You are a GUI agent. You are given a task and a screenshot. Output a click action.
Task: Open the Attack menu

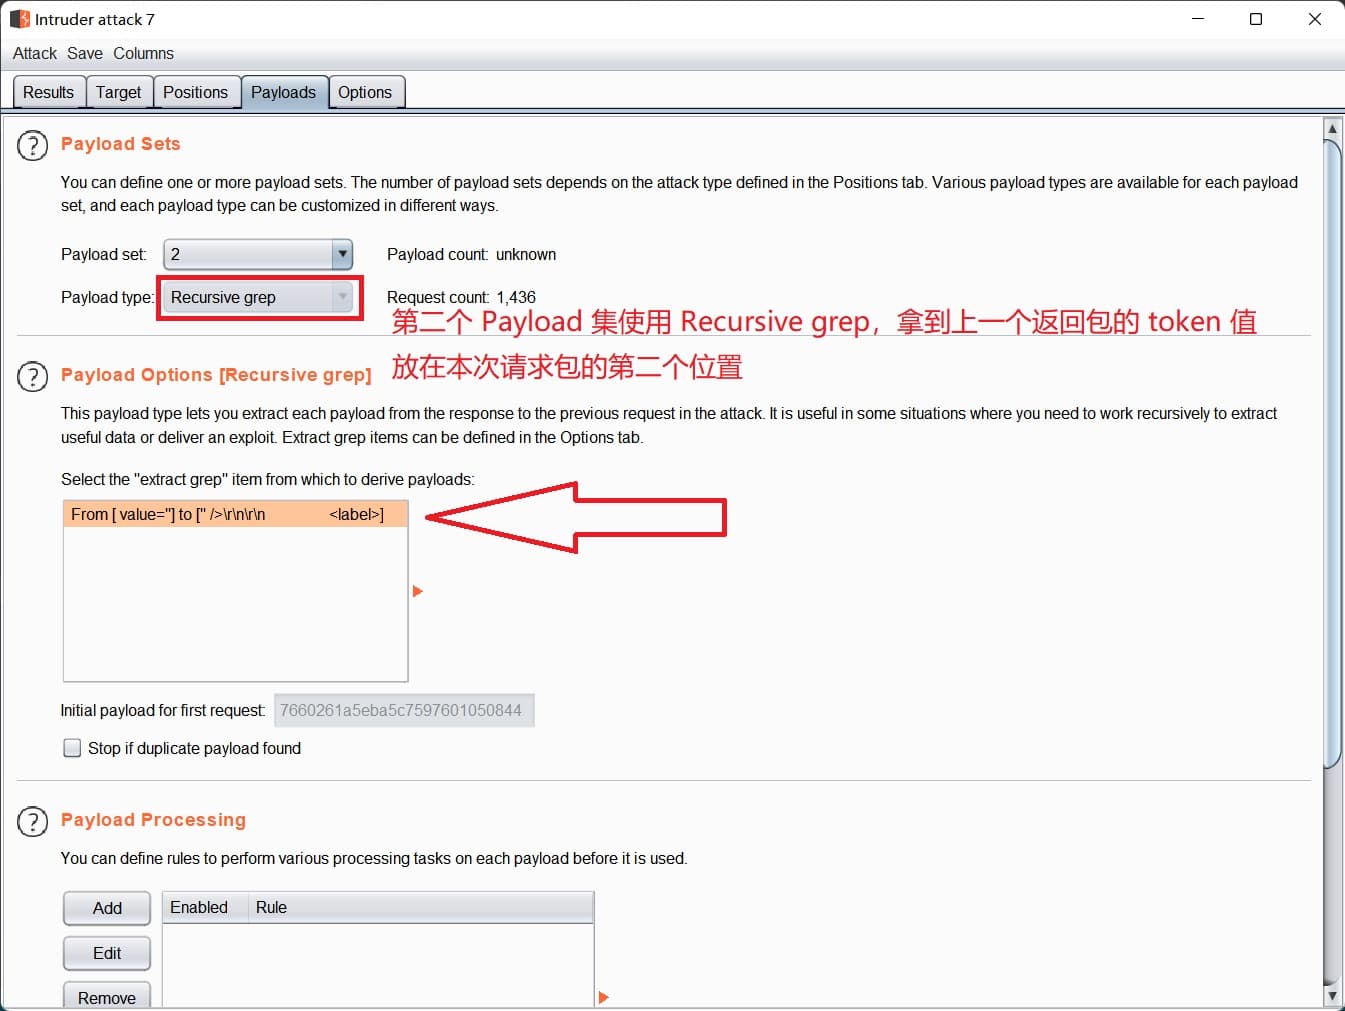pyautogui.click(x=35, y=53)
